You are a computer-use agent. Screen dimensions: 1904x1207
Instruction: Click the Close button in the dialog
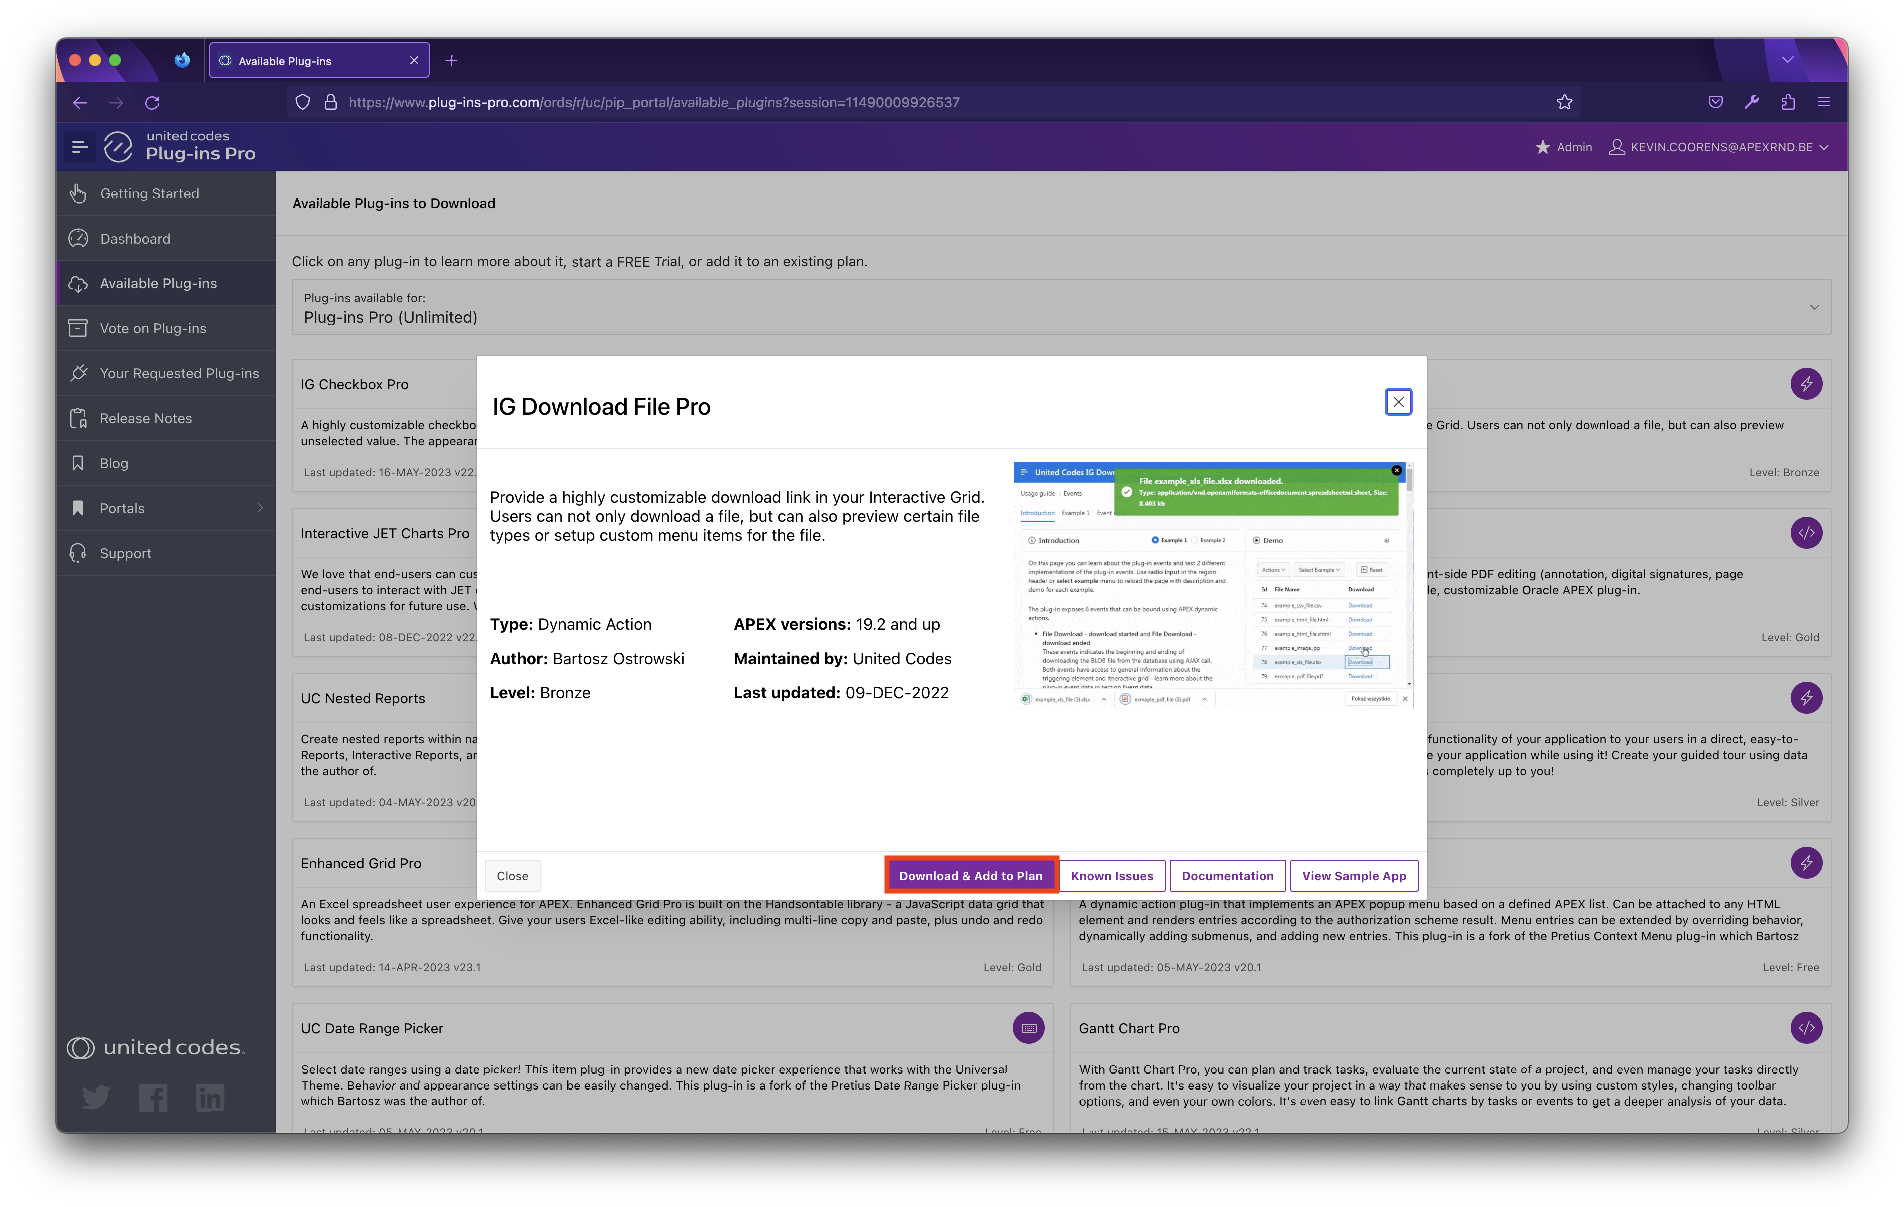tap(512, 876)
